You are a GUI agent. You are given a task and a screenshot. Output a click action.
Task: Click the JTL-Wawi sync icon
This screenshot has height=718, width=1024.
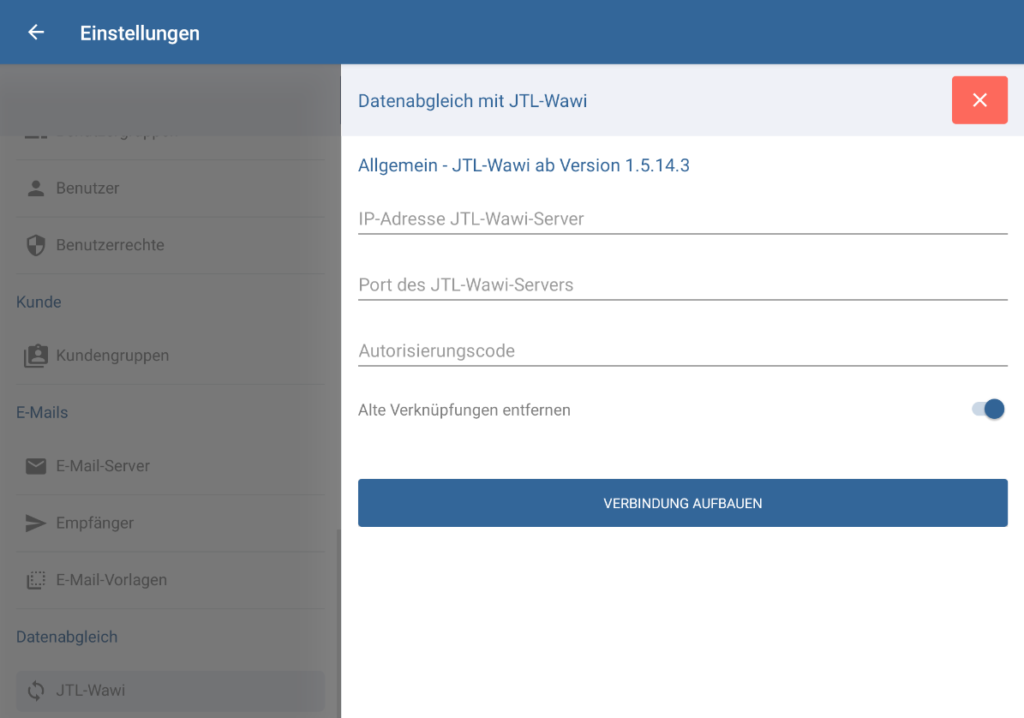[x=35, y=690]
